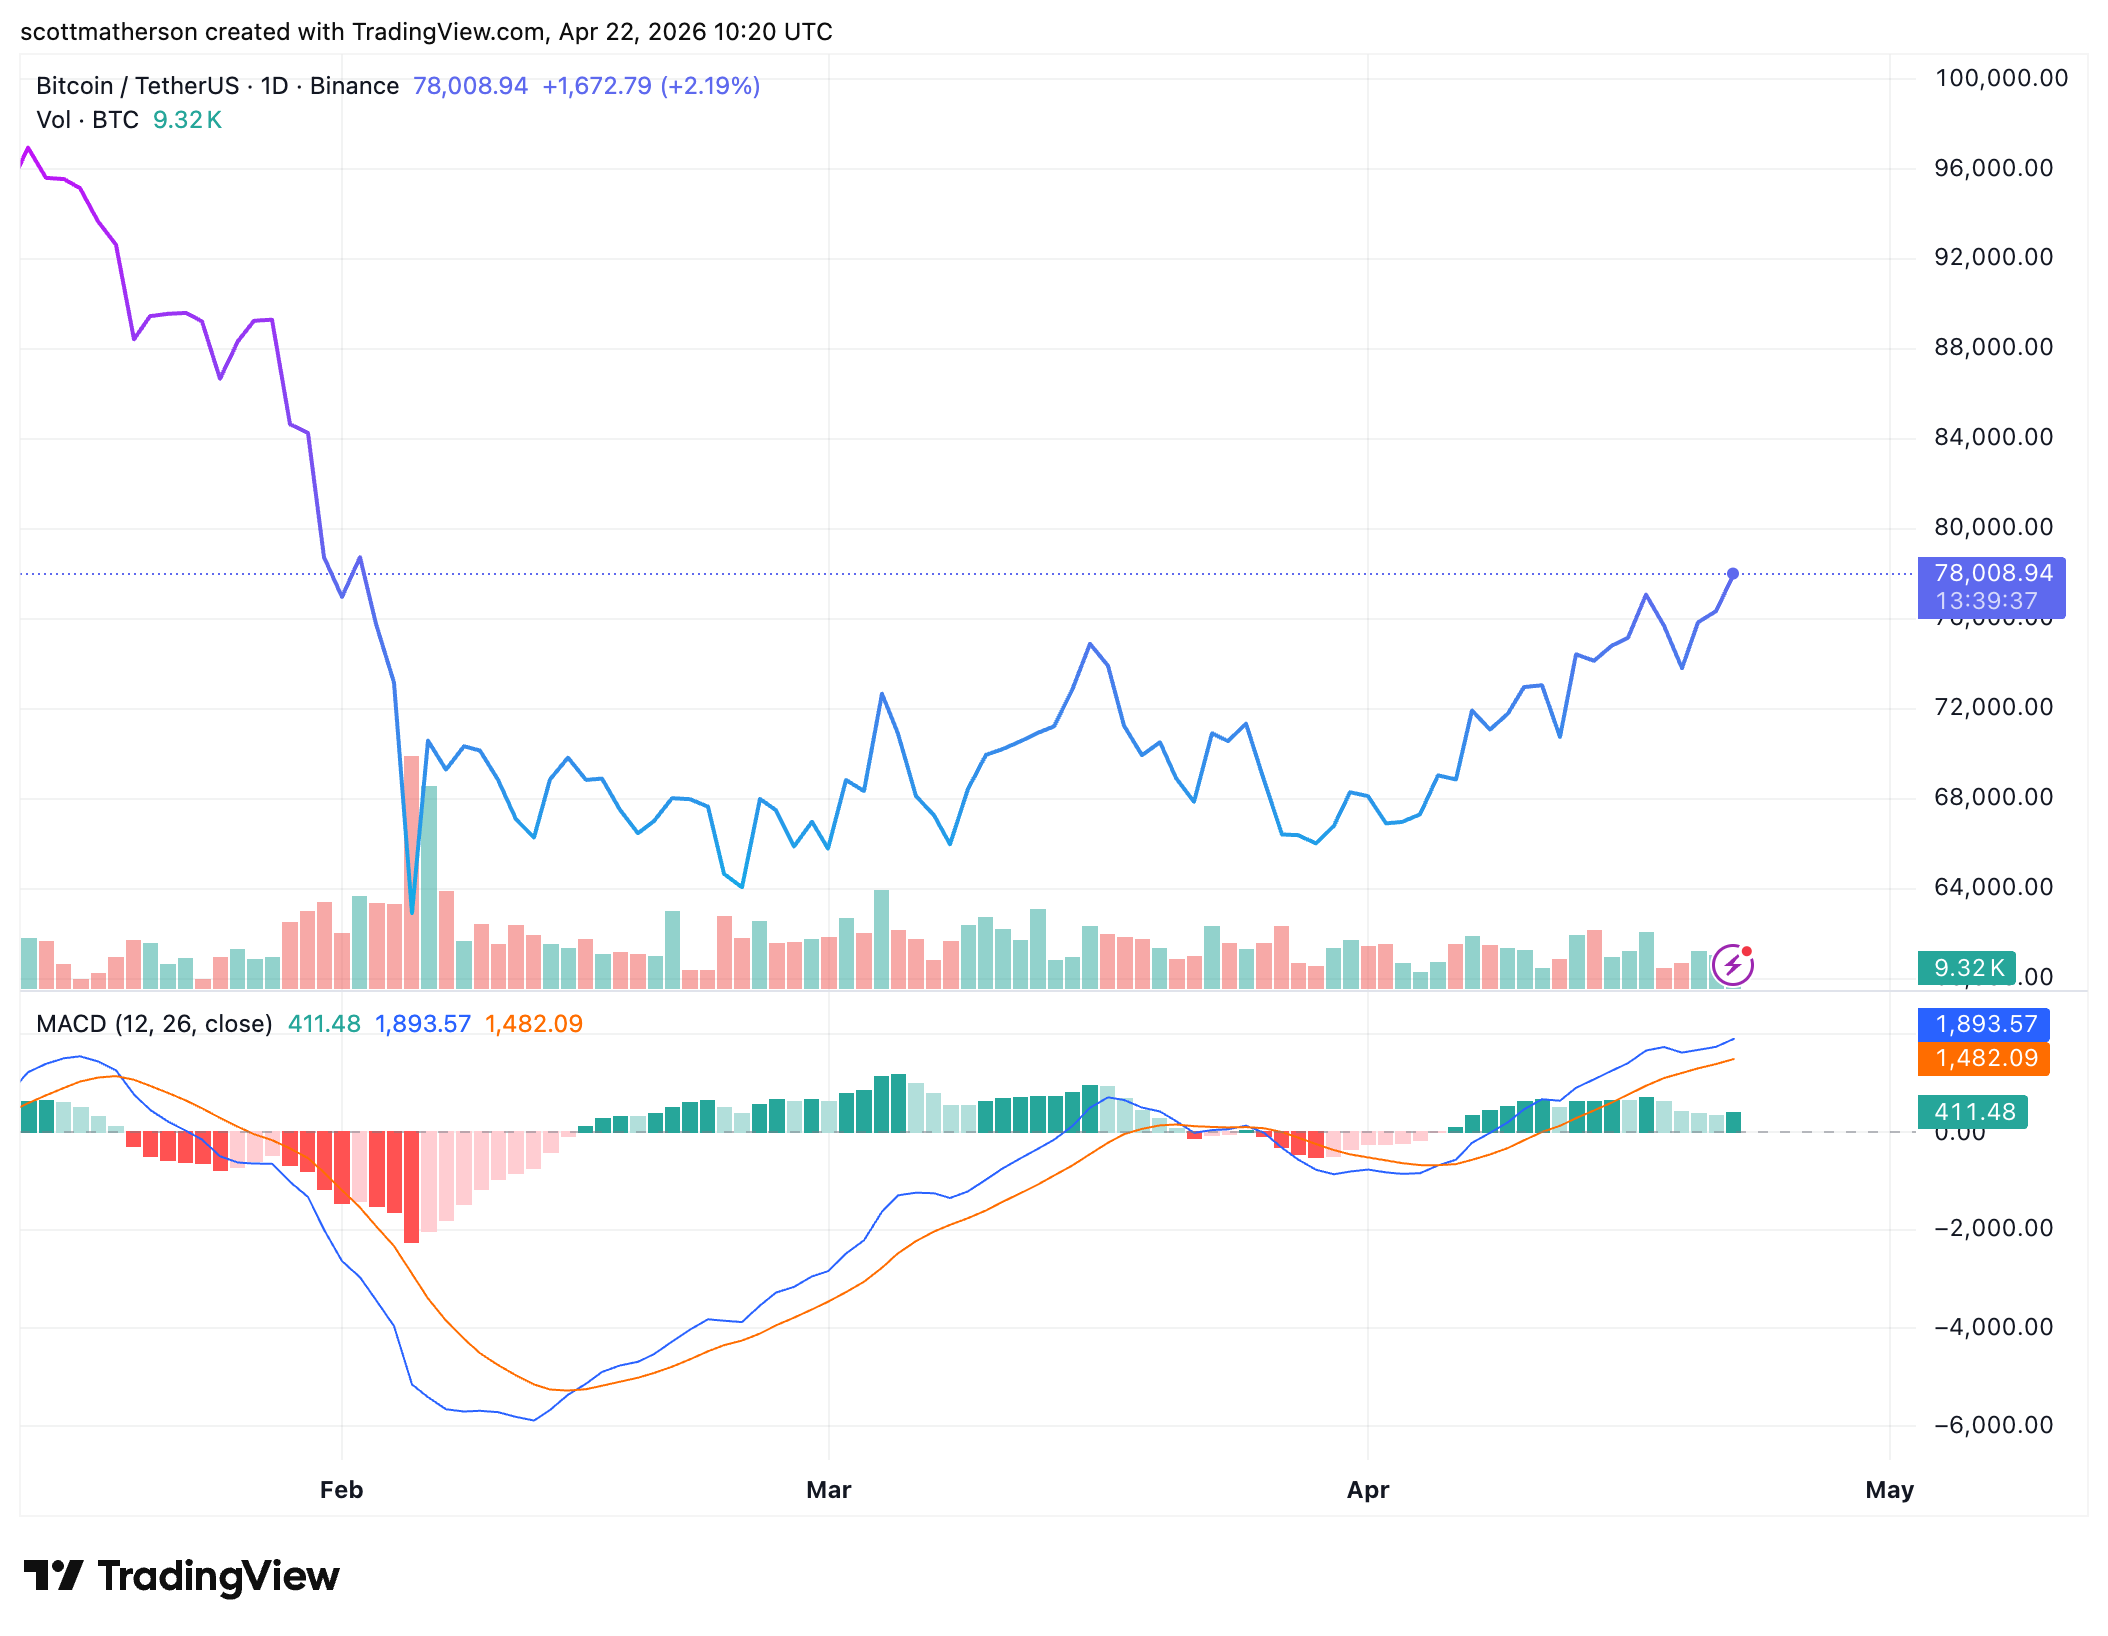This screenshot has height=1636, width=2108.
Task: Click the green 9.32 K volume axis tag
Action: point(1966,968)
